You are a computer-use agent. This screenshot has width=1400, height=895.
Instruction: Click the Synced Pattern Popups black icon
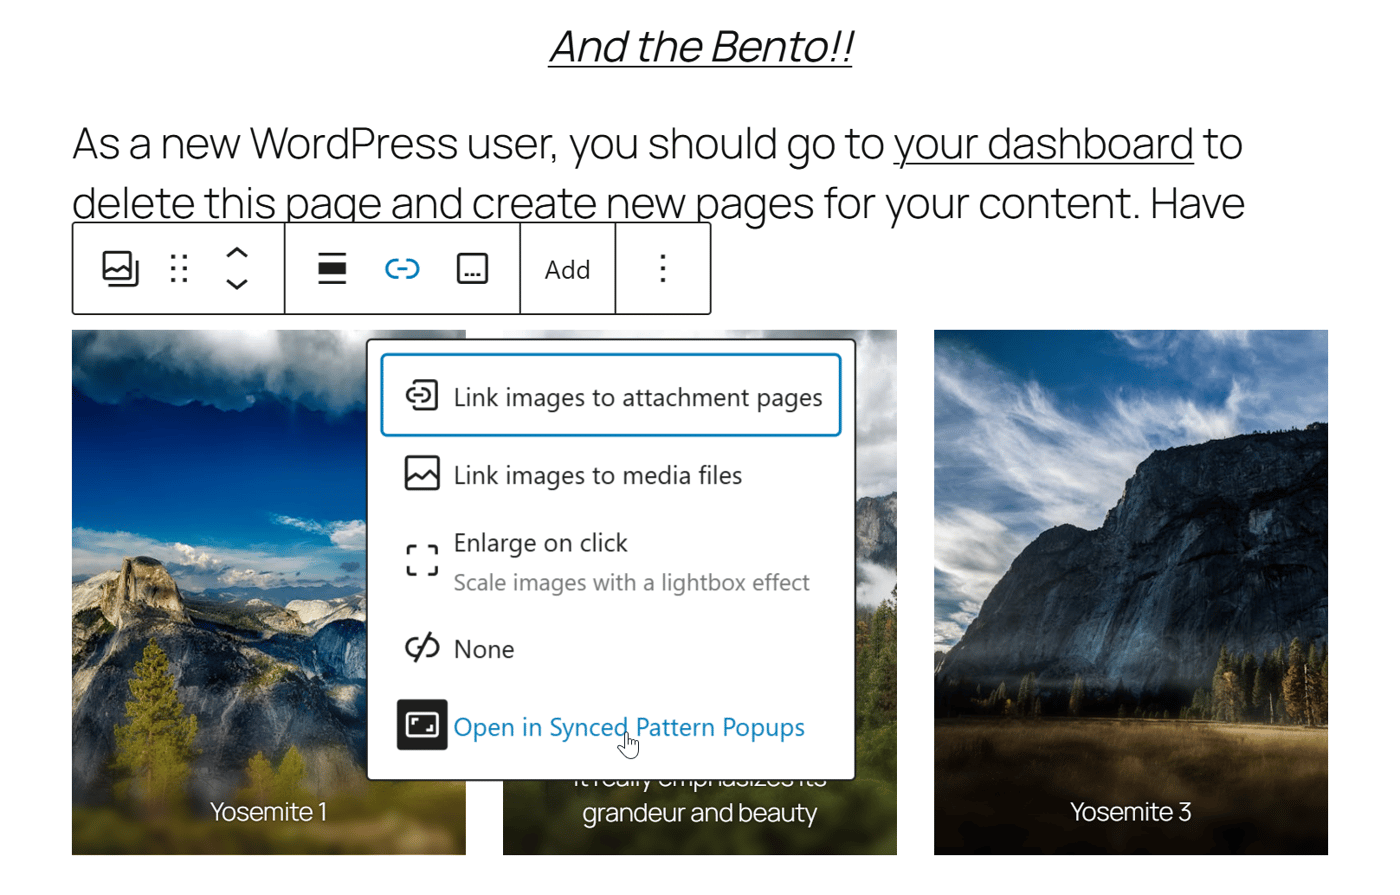pyautogui.click(x=422, y=725)
